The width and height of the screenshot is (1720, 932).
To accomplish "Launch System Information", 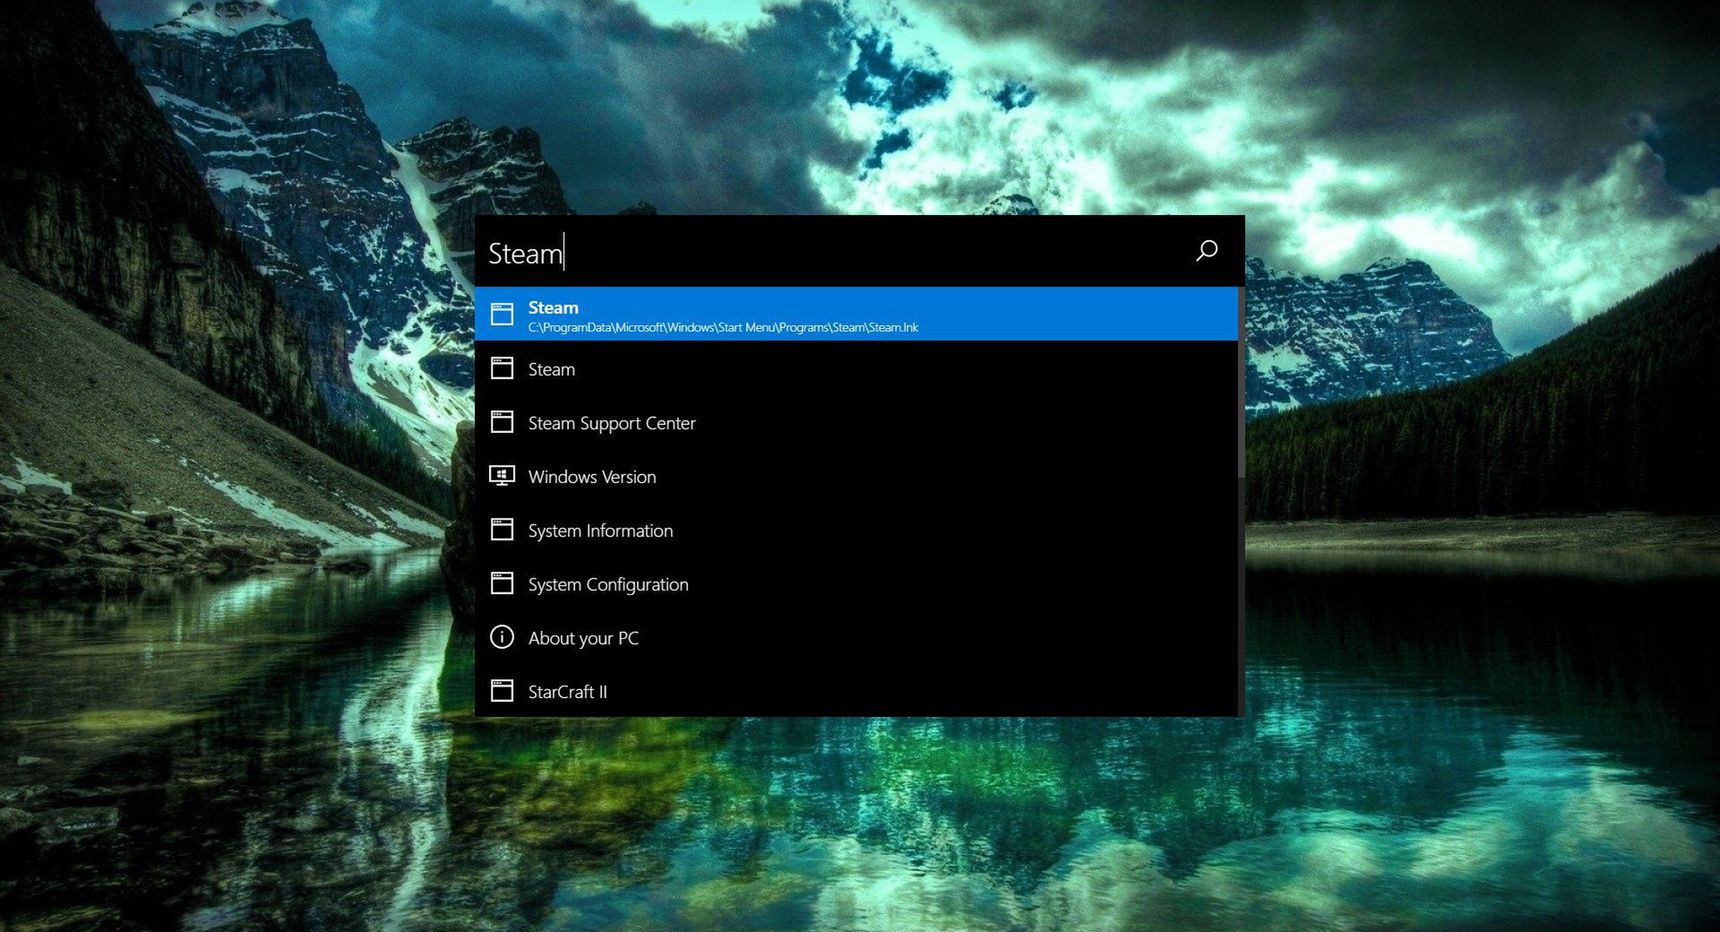I will point(856,531).
